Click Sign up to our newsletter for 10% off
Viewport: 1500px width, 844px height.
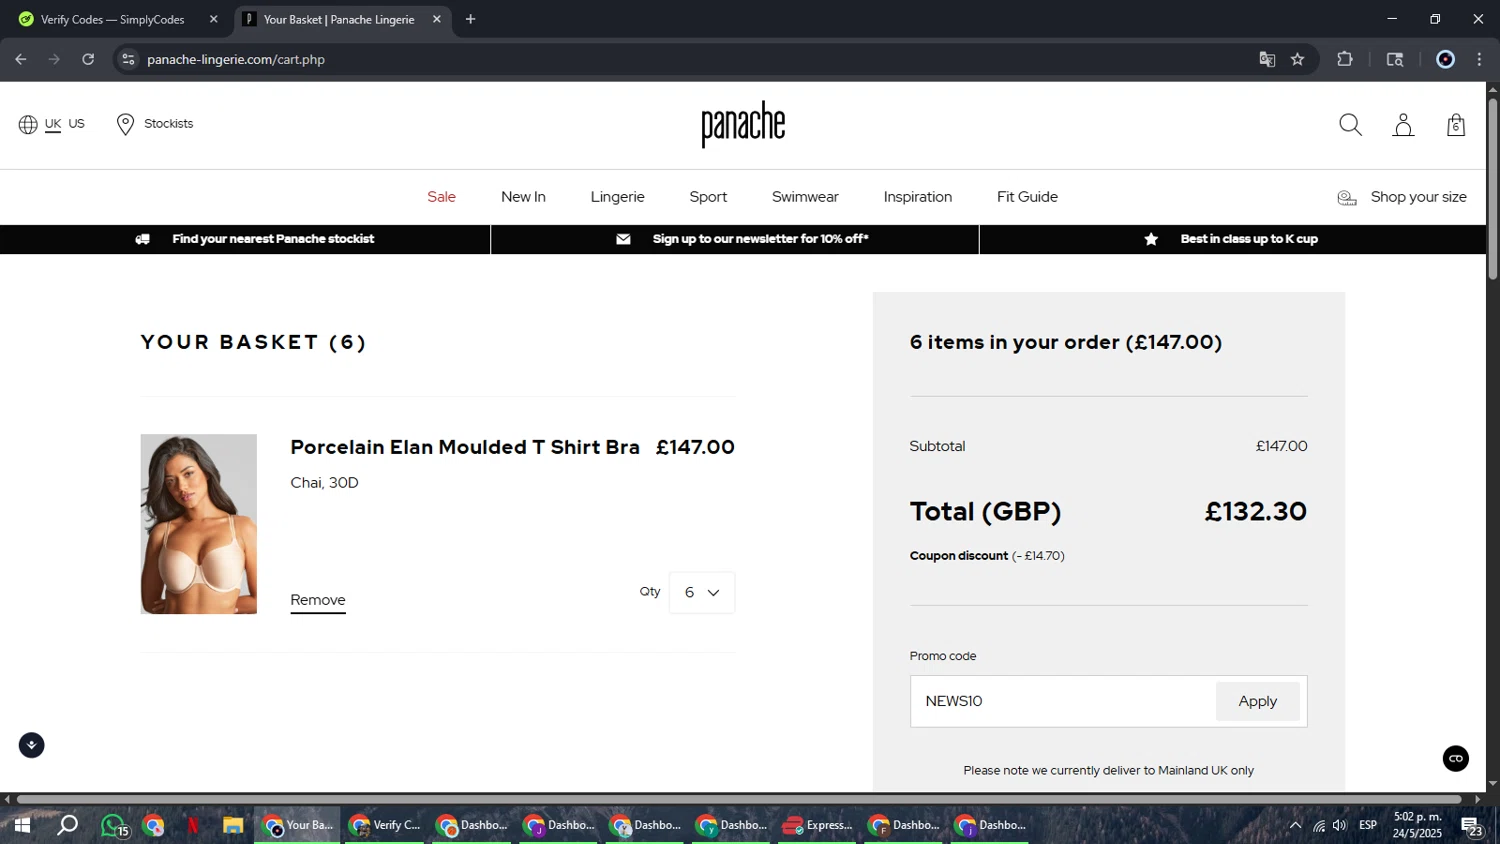pos(760,239)
